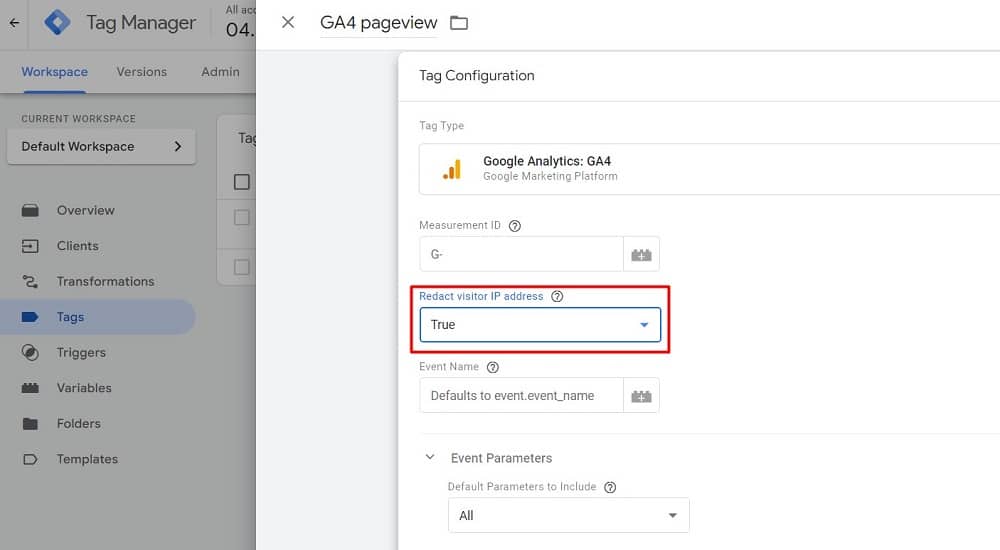The image size is (1000, 550).
Task: Collapse the Event Parameters section
Action: tap(430, 457)
